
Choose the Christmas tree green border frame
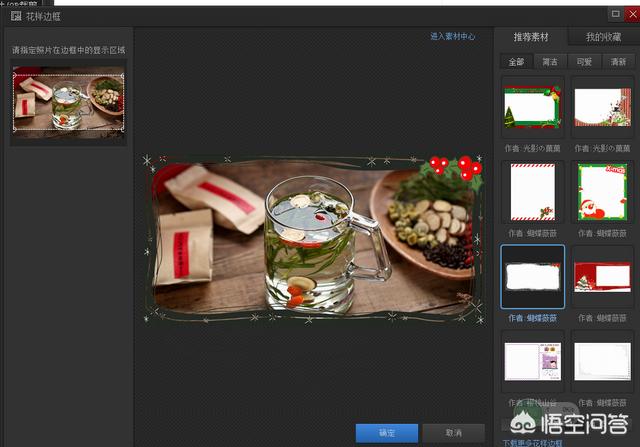[533, 107]
